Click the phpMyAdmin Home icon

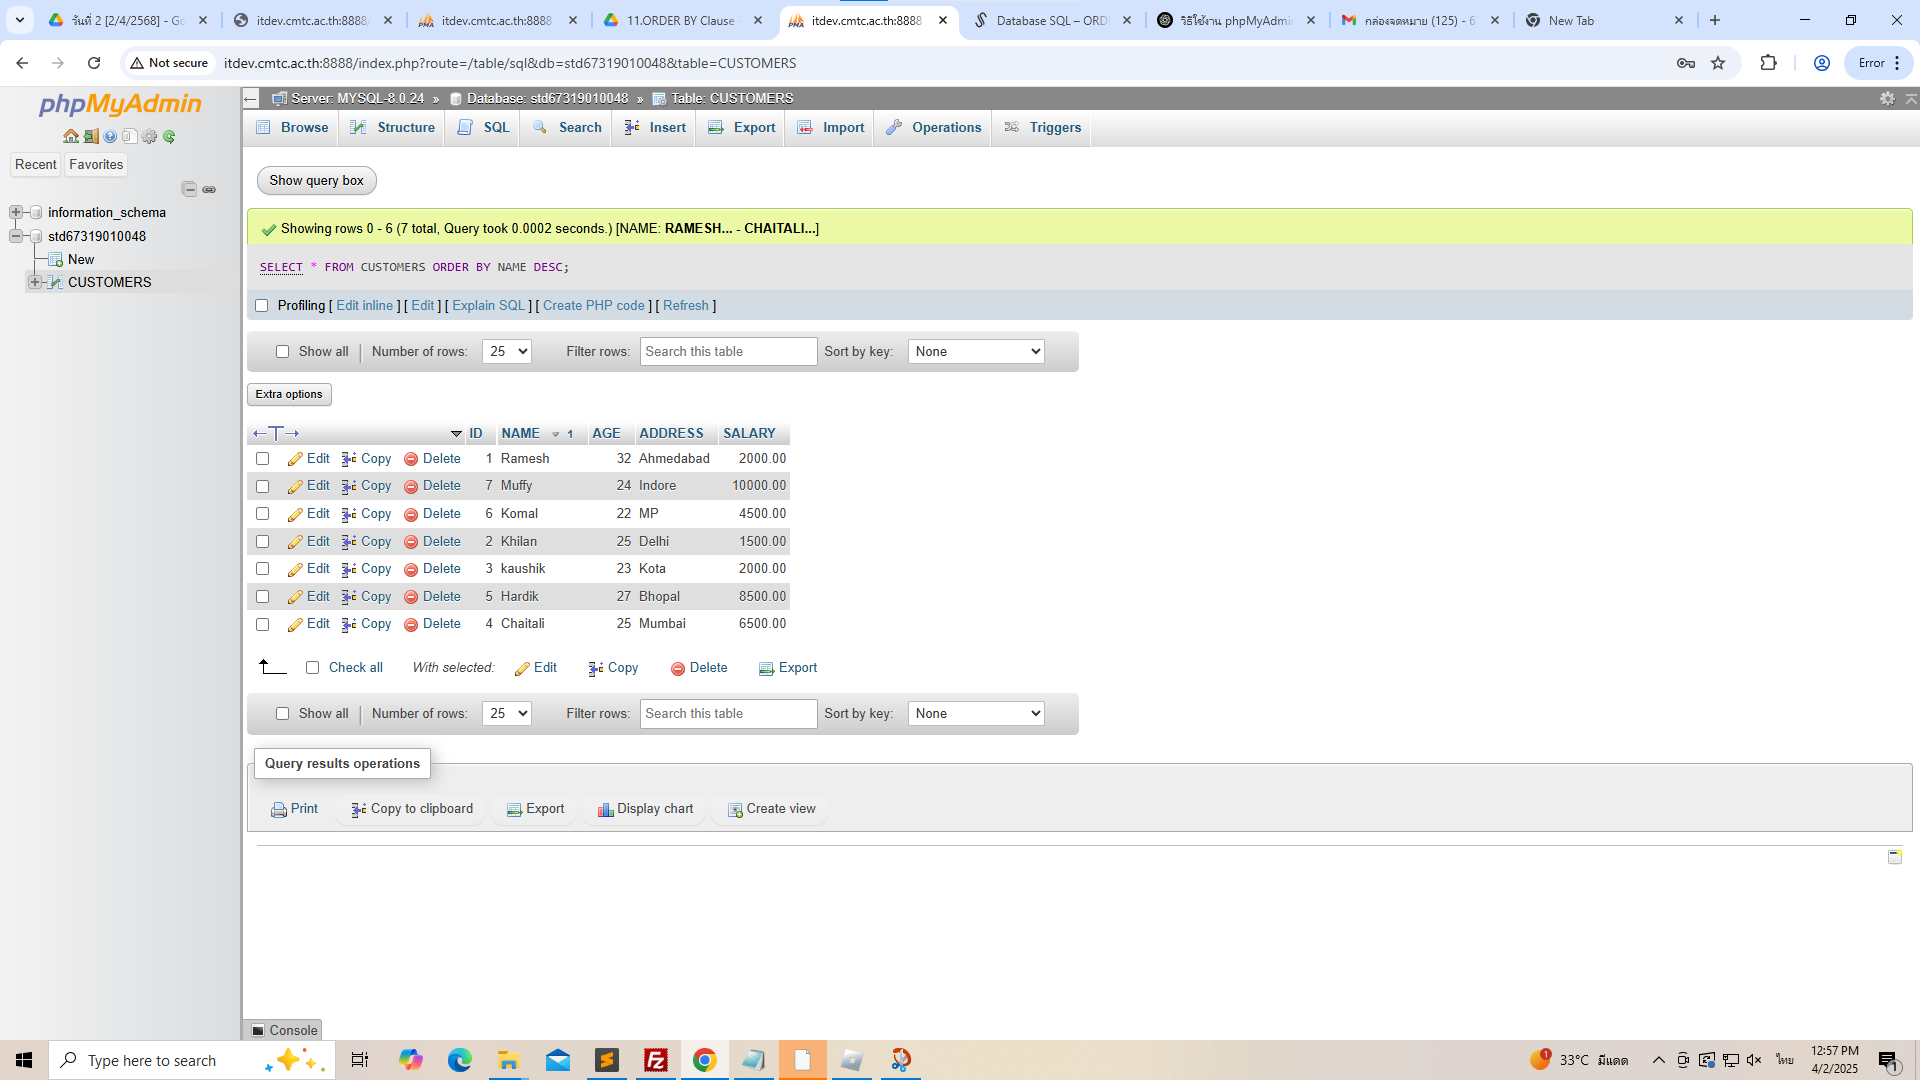[x=70, y=136]
